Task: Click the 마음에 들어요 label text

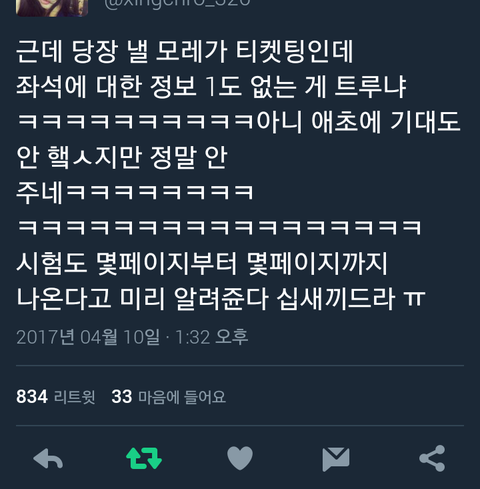Action: pos(182,397)
